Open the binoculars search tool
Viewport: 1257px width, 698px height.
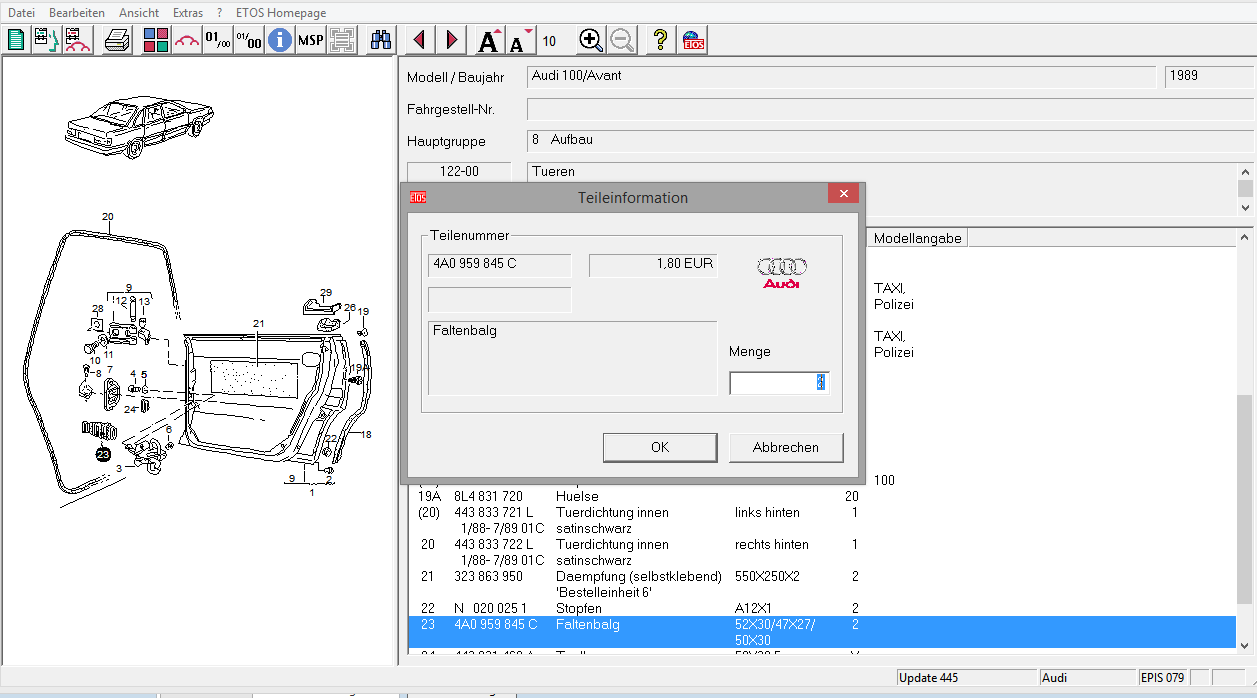[381, 40]
